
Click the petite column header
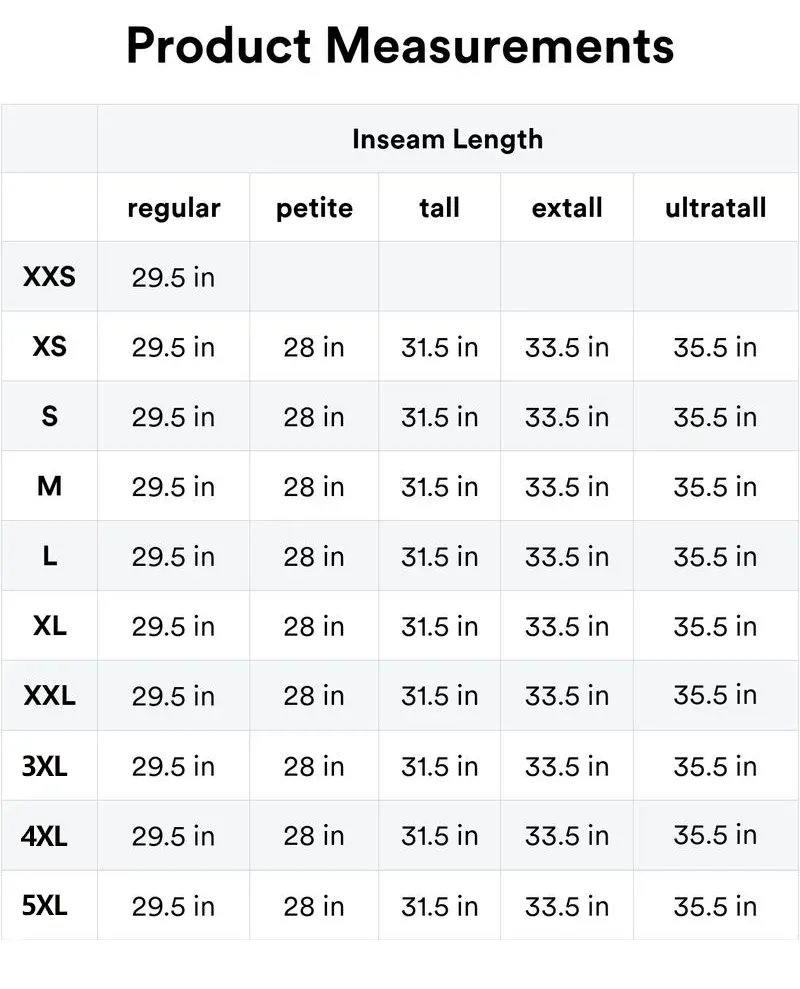tap(314, 208)
